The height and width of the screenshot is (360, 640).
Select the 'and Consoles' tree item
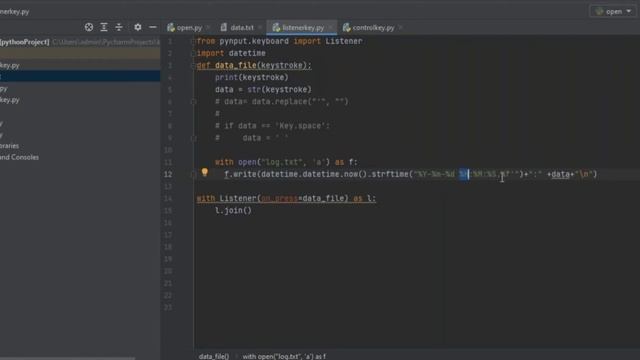coord(19,157)
